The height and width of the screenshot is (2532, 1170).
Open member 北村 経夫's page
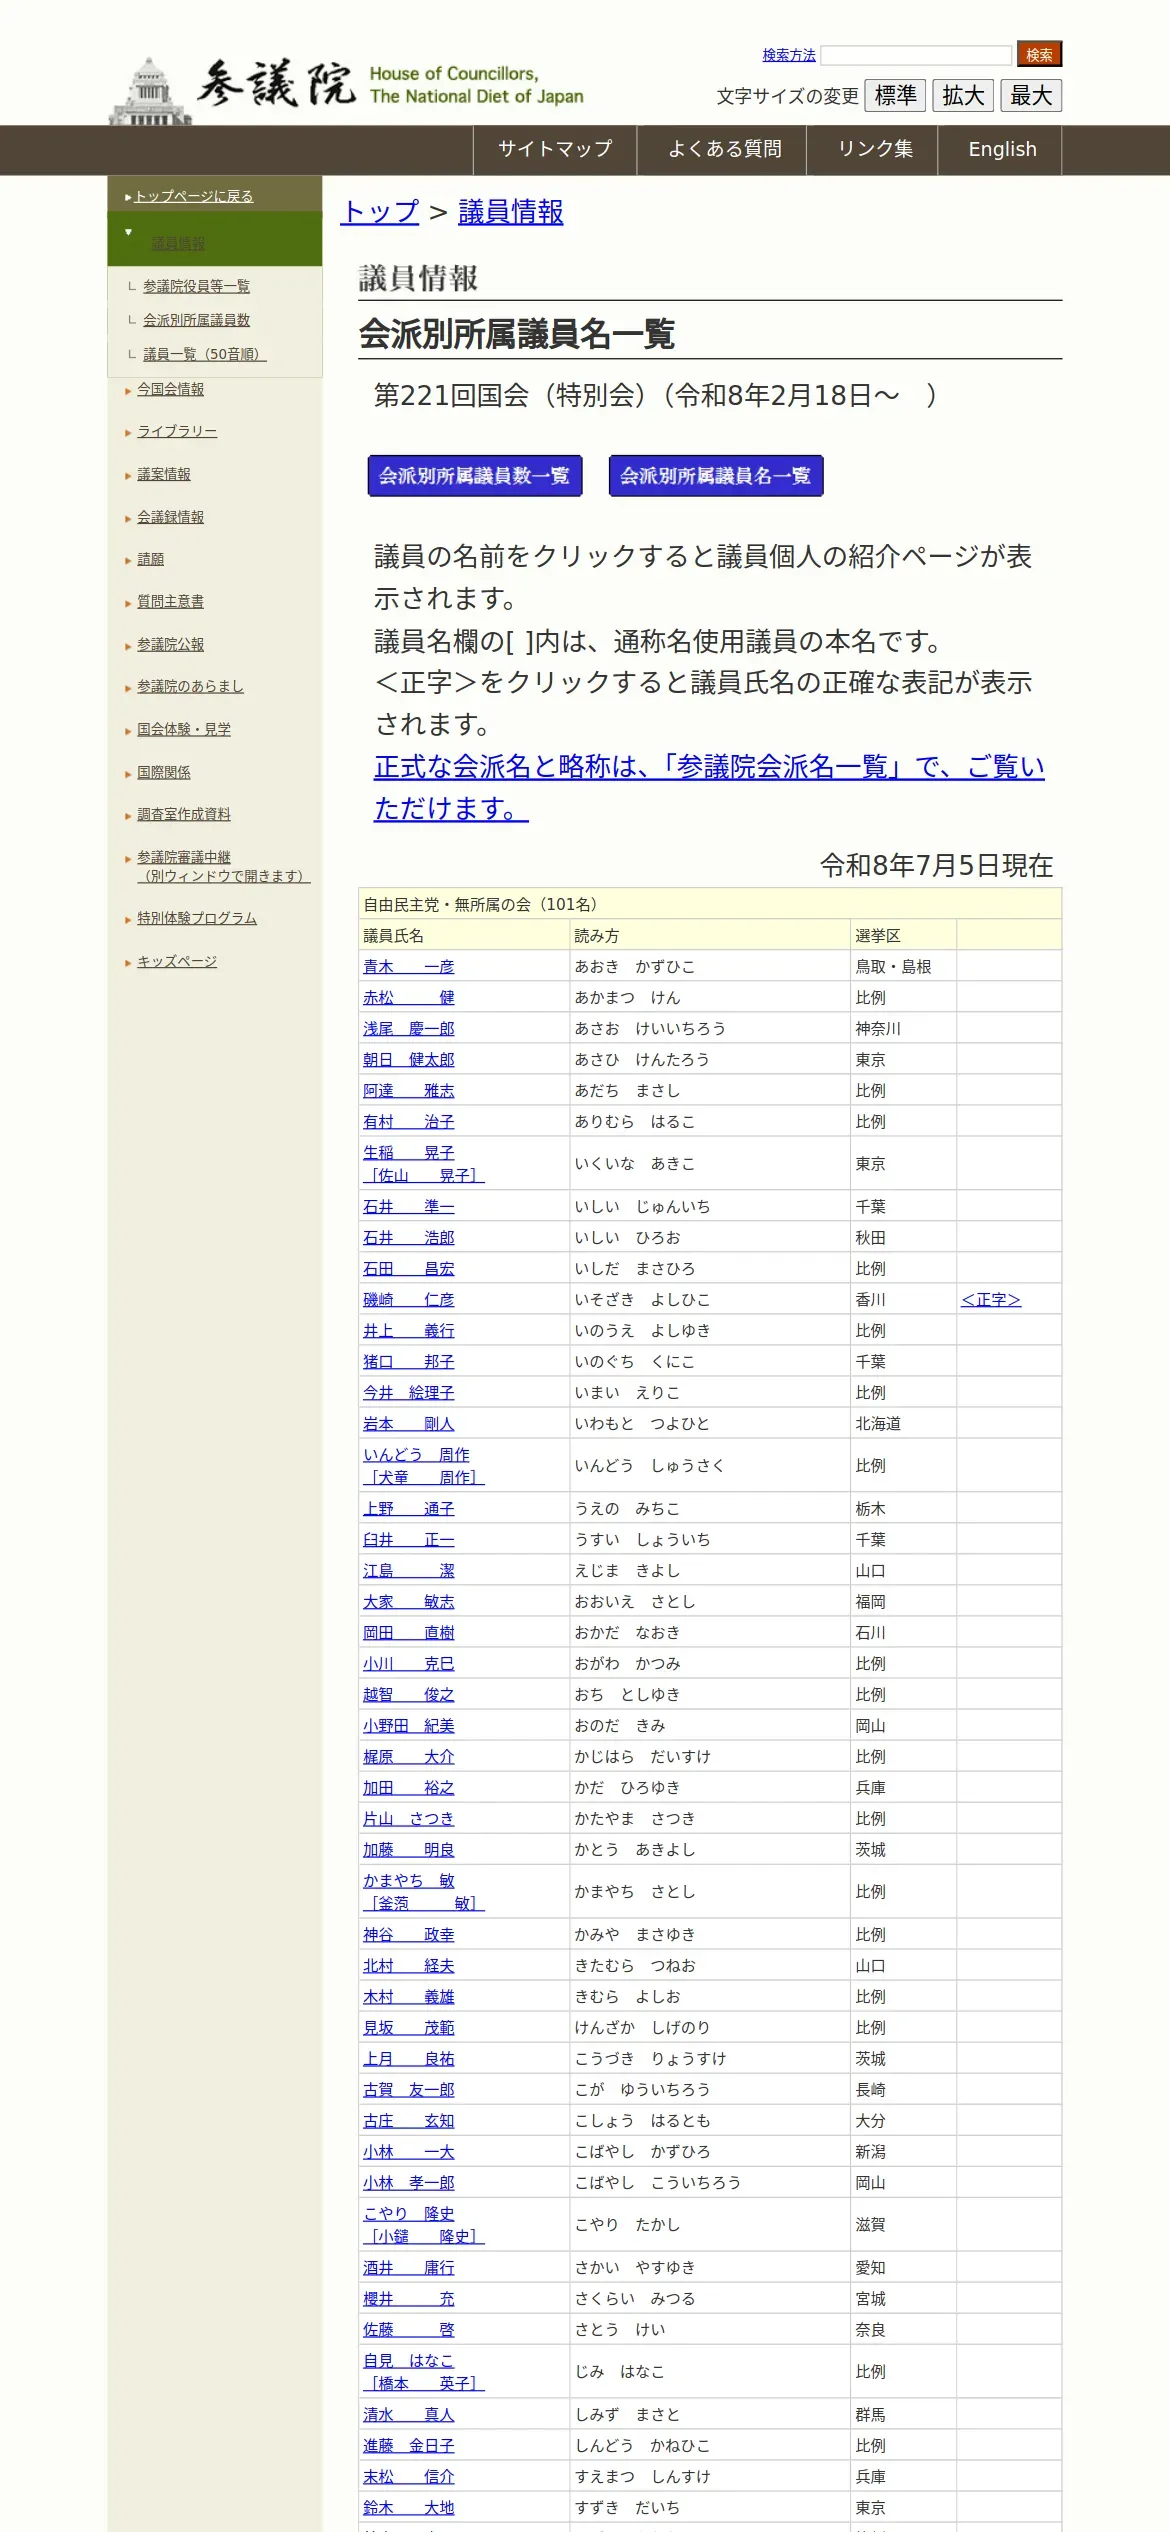click(408, 1966)
